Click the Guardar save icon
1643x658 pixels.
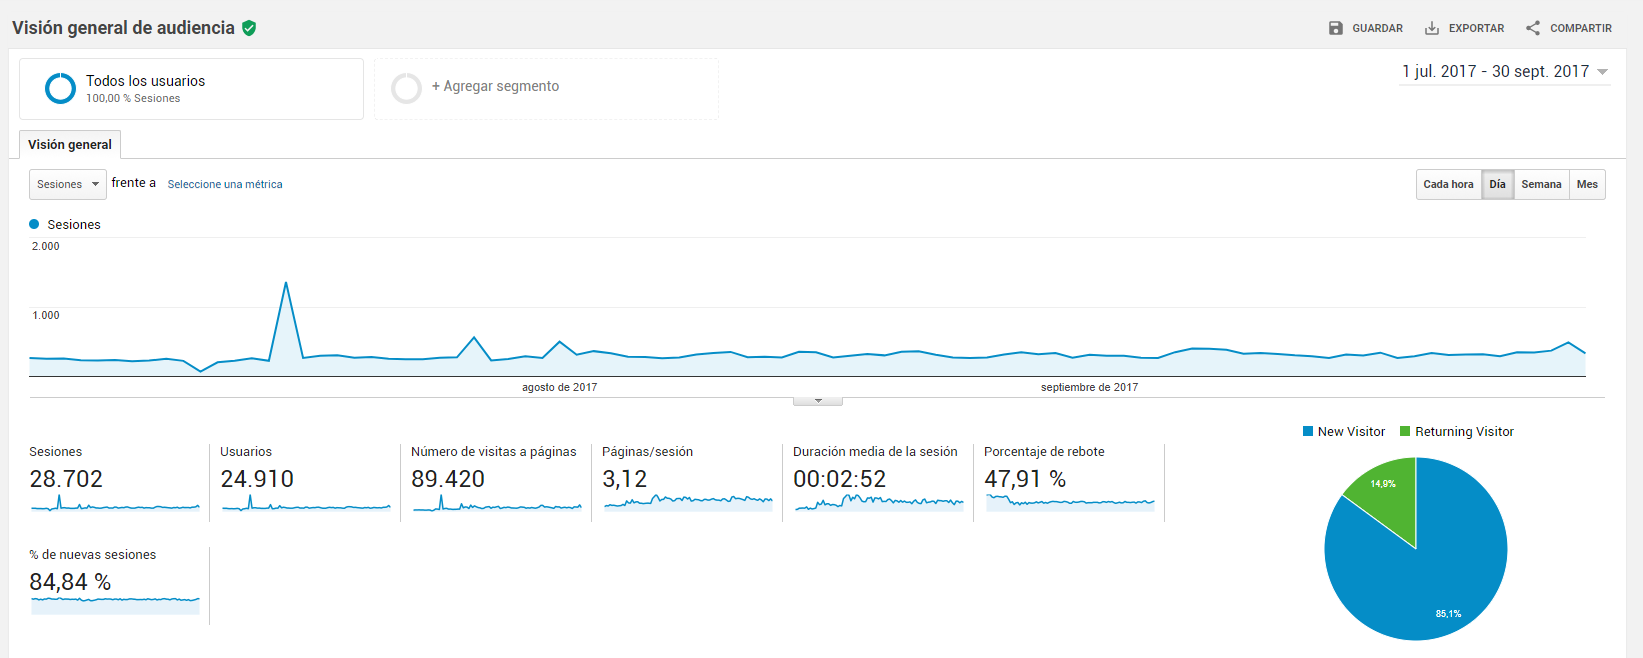tap(1335, 28)
